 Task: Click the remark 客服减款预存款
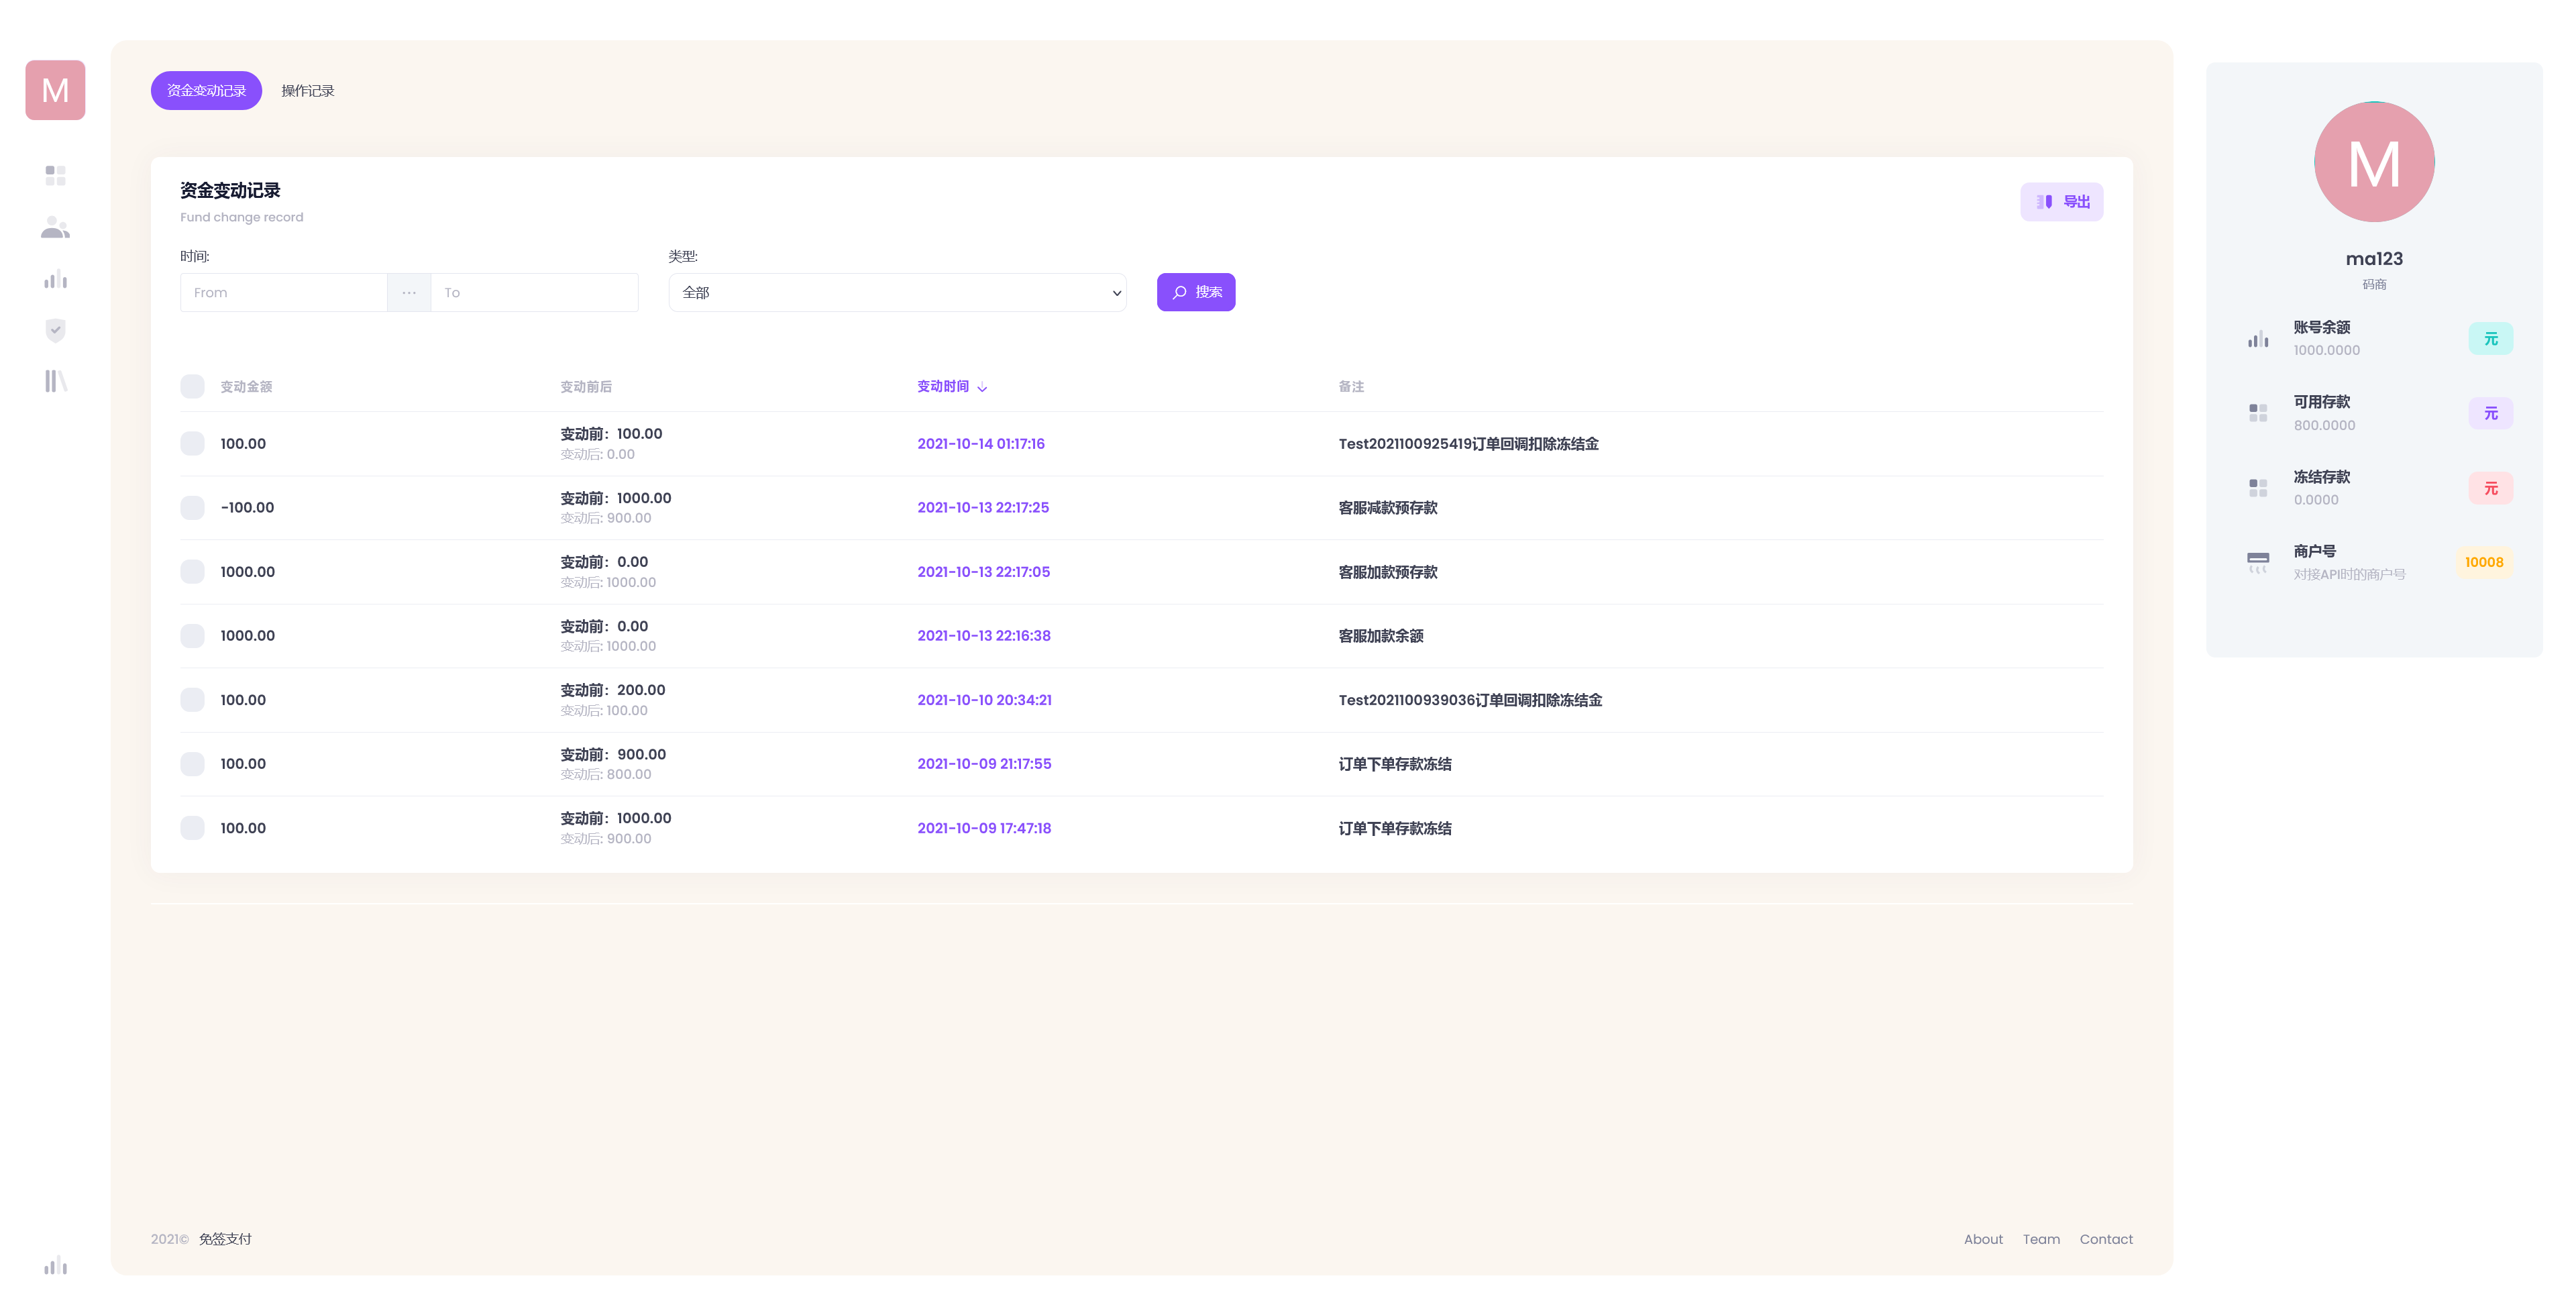pos(1388,508)
